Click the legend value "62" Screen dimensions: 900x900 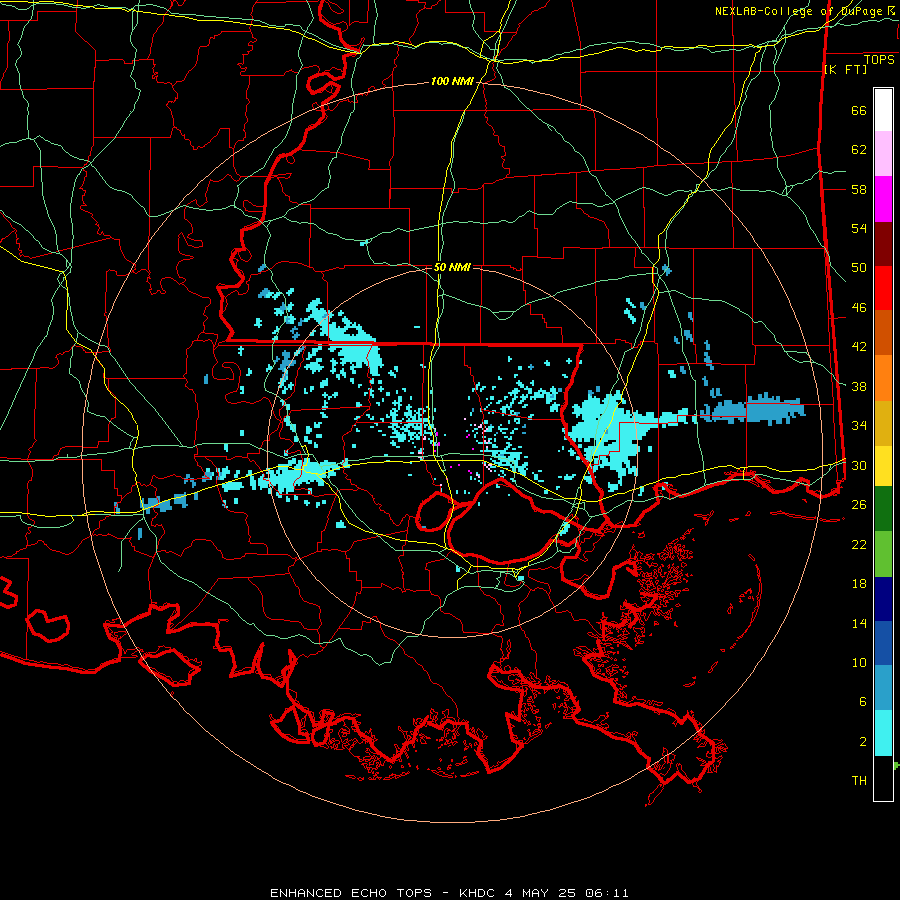coord(859,150)
